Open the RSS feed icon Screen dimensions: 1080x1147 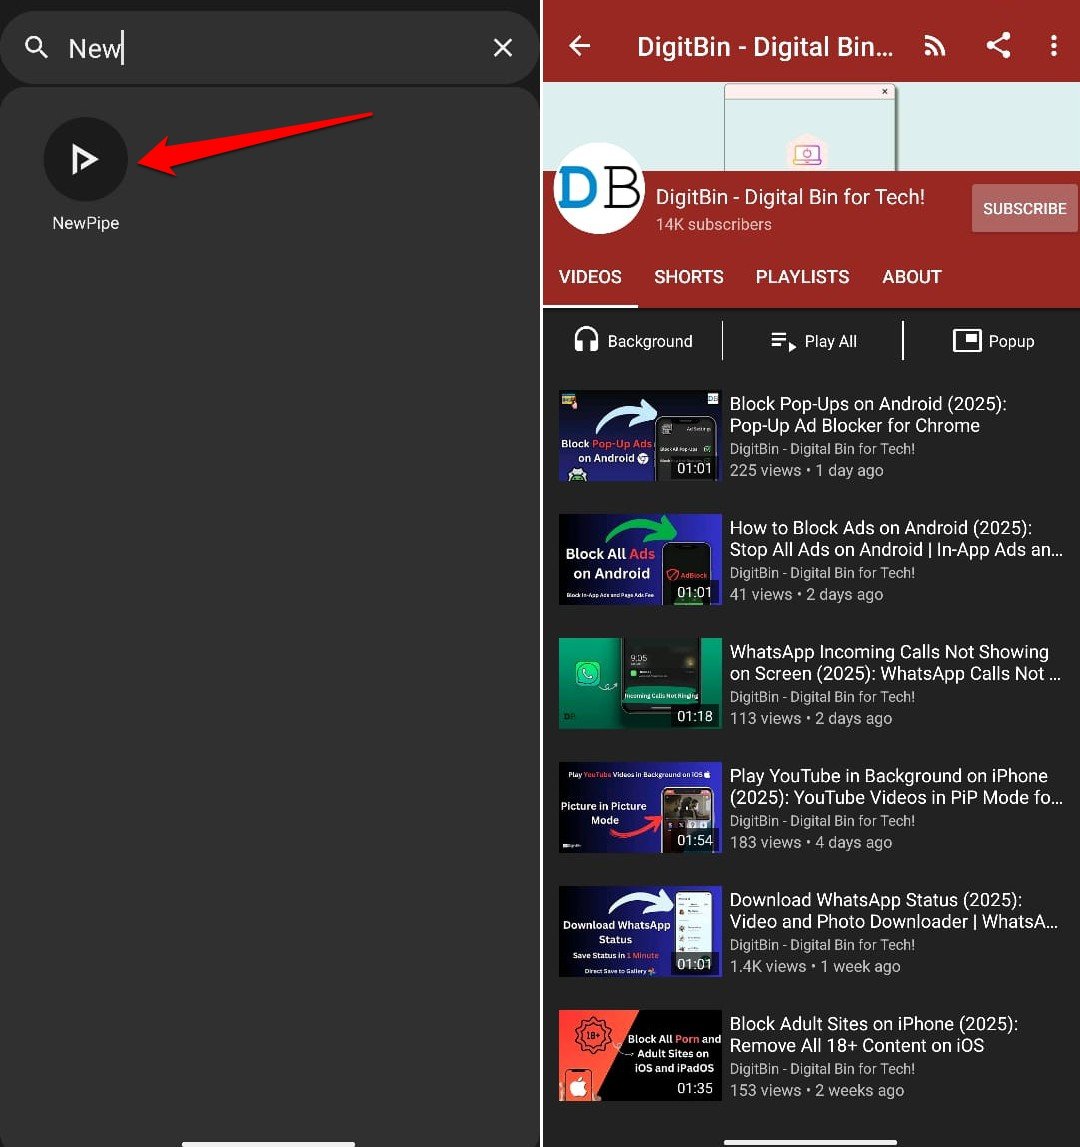coord(934,46)
